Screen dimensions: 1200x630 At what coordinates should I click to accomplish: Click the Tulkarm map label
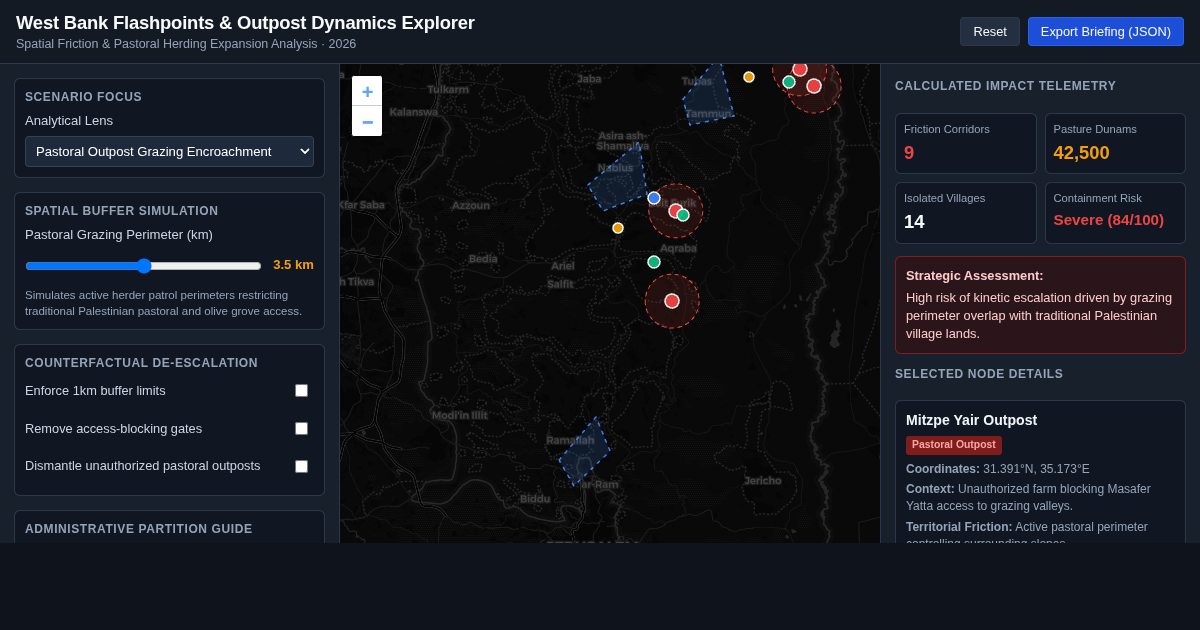pyautogui.click(x=448, y=89)
